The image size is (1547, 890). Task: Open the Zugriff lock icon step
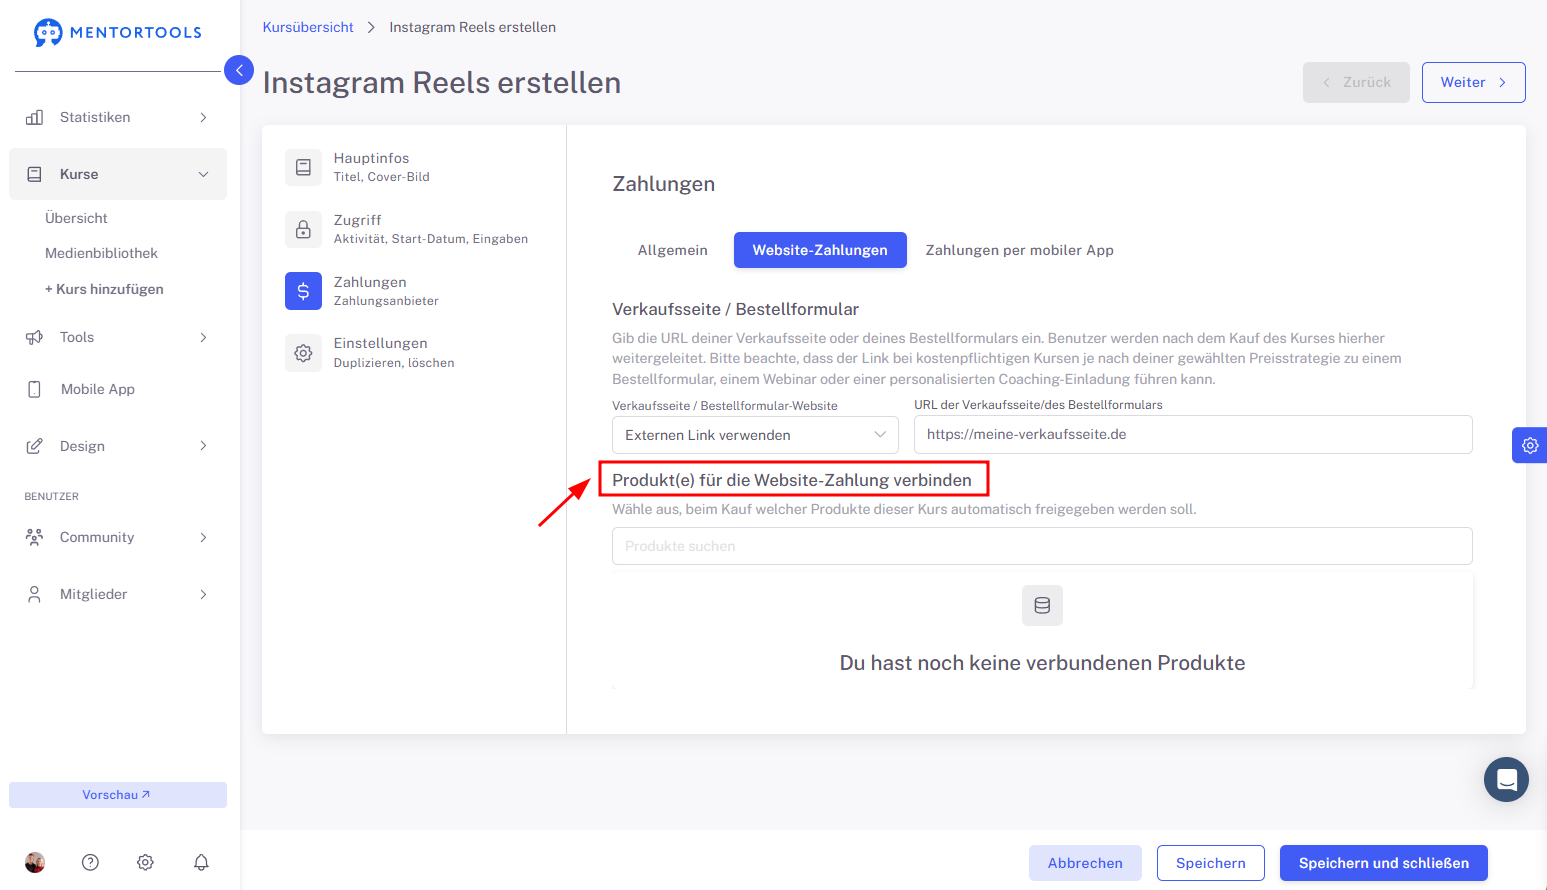(x=303, y=229)
